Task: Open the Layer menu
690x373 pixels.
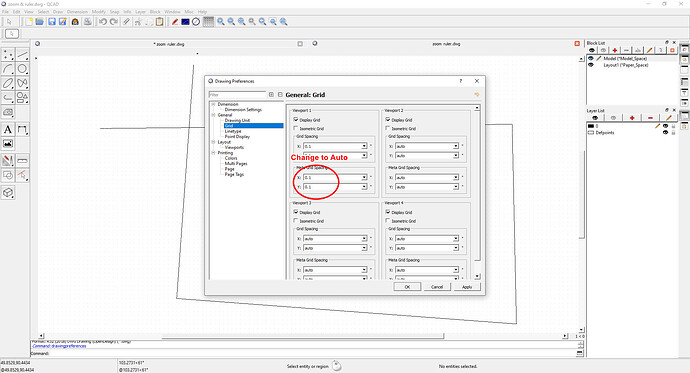Action: point(140,12)
